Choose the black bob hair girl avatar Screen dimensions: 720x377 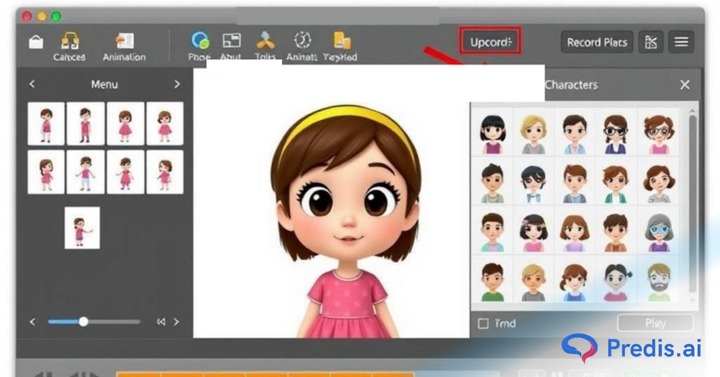coord(492,134)
